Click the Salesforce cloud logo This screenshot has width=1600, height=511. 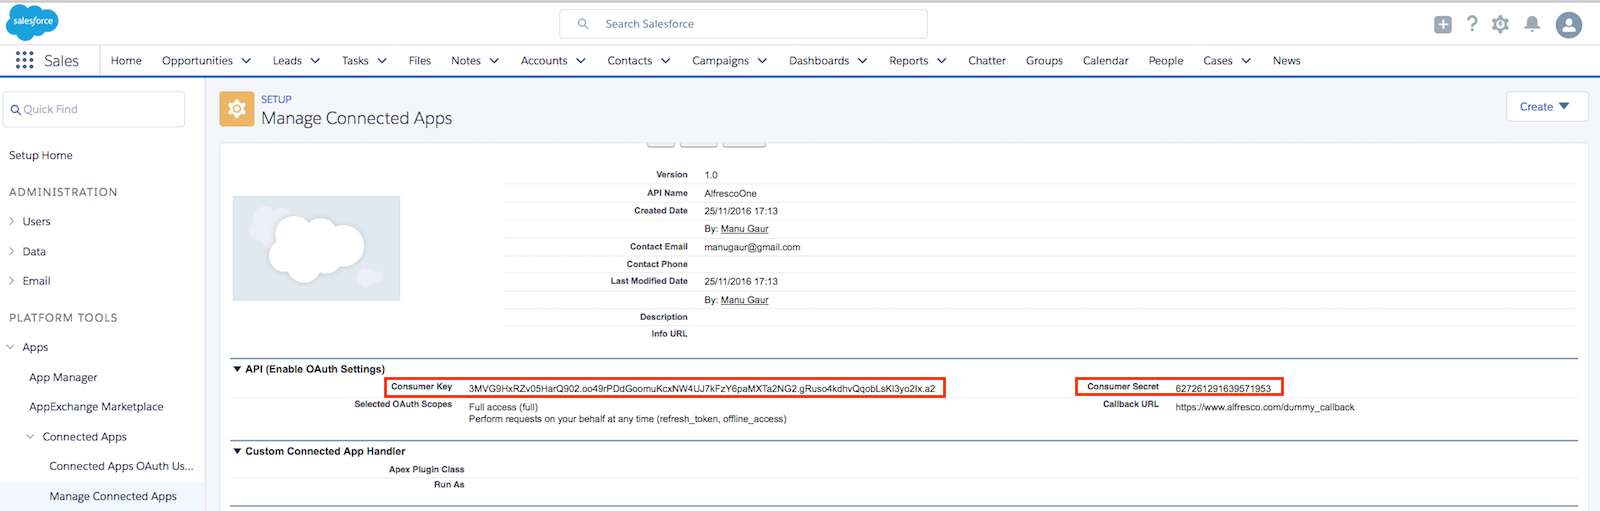pyautogui.click(x=32, y=22)
